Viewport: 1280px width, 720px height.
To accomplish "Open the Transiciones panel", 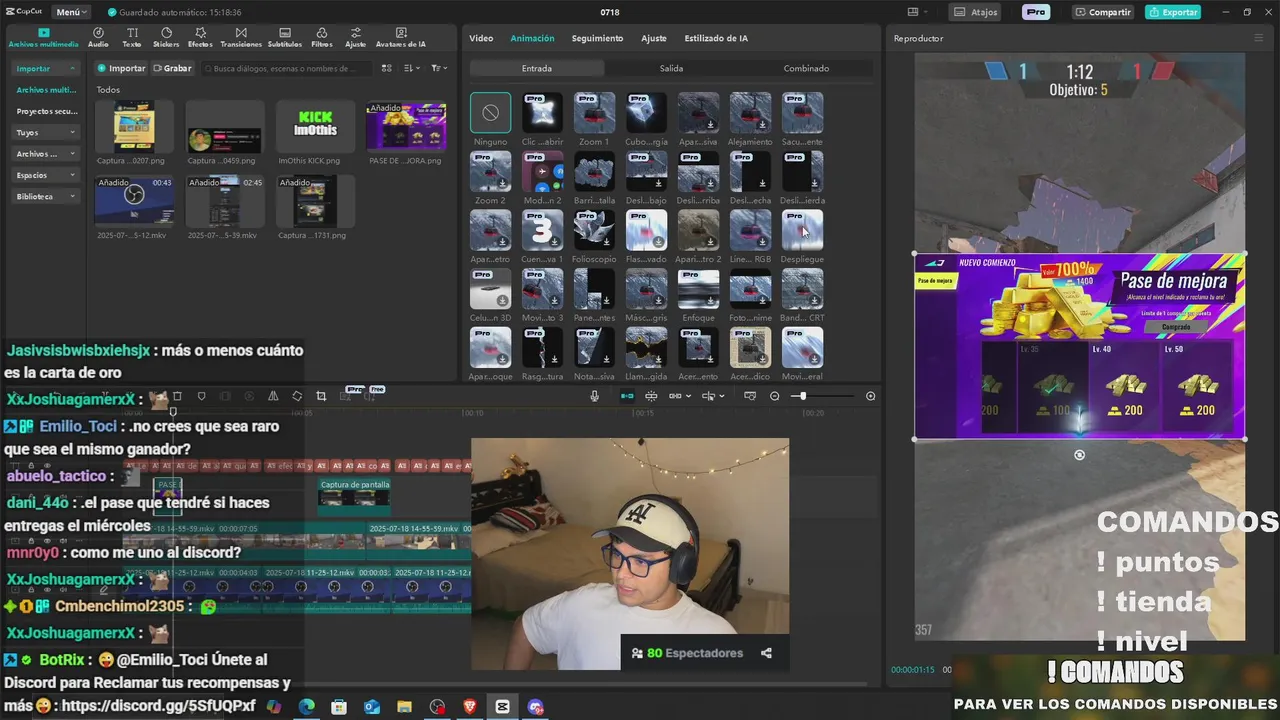I will [x=241, y=38].
